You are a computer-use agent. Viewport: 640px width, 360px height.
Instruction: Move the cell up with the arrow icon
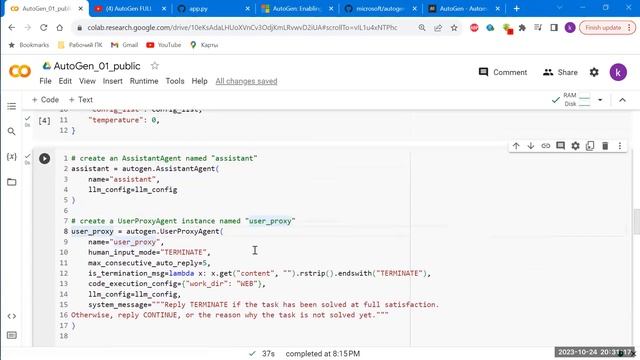point(516,146)
